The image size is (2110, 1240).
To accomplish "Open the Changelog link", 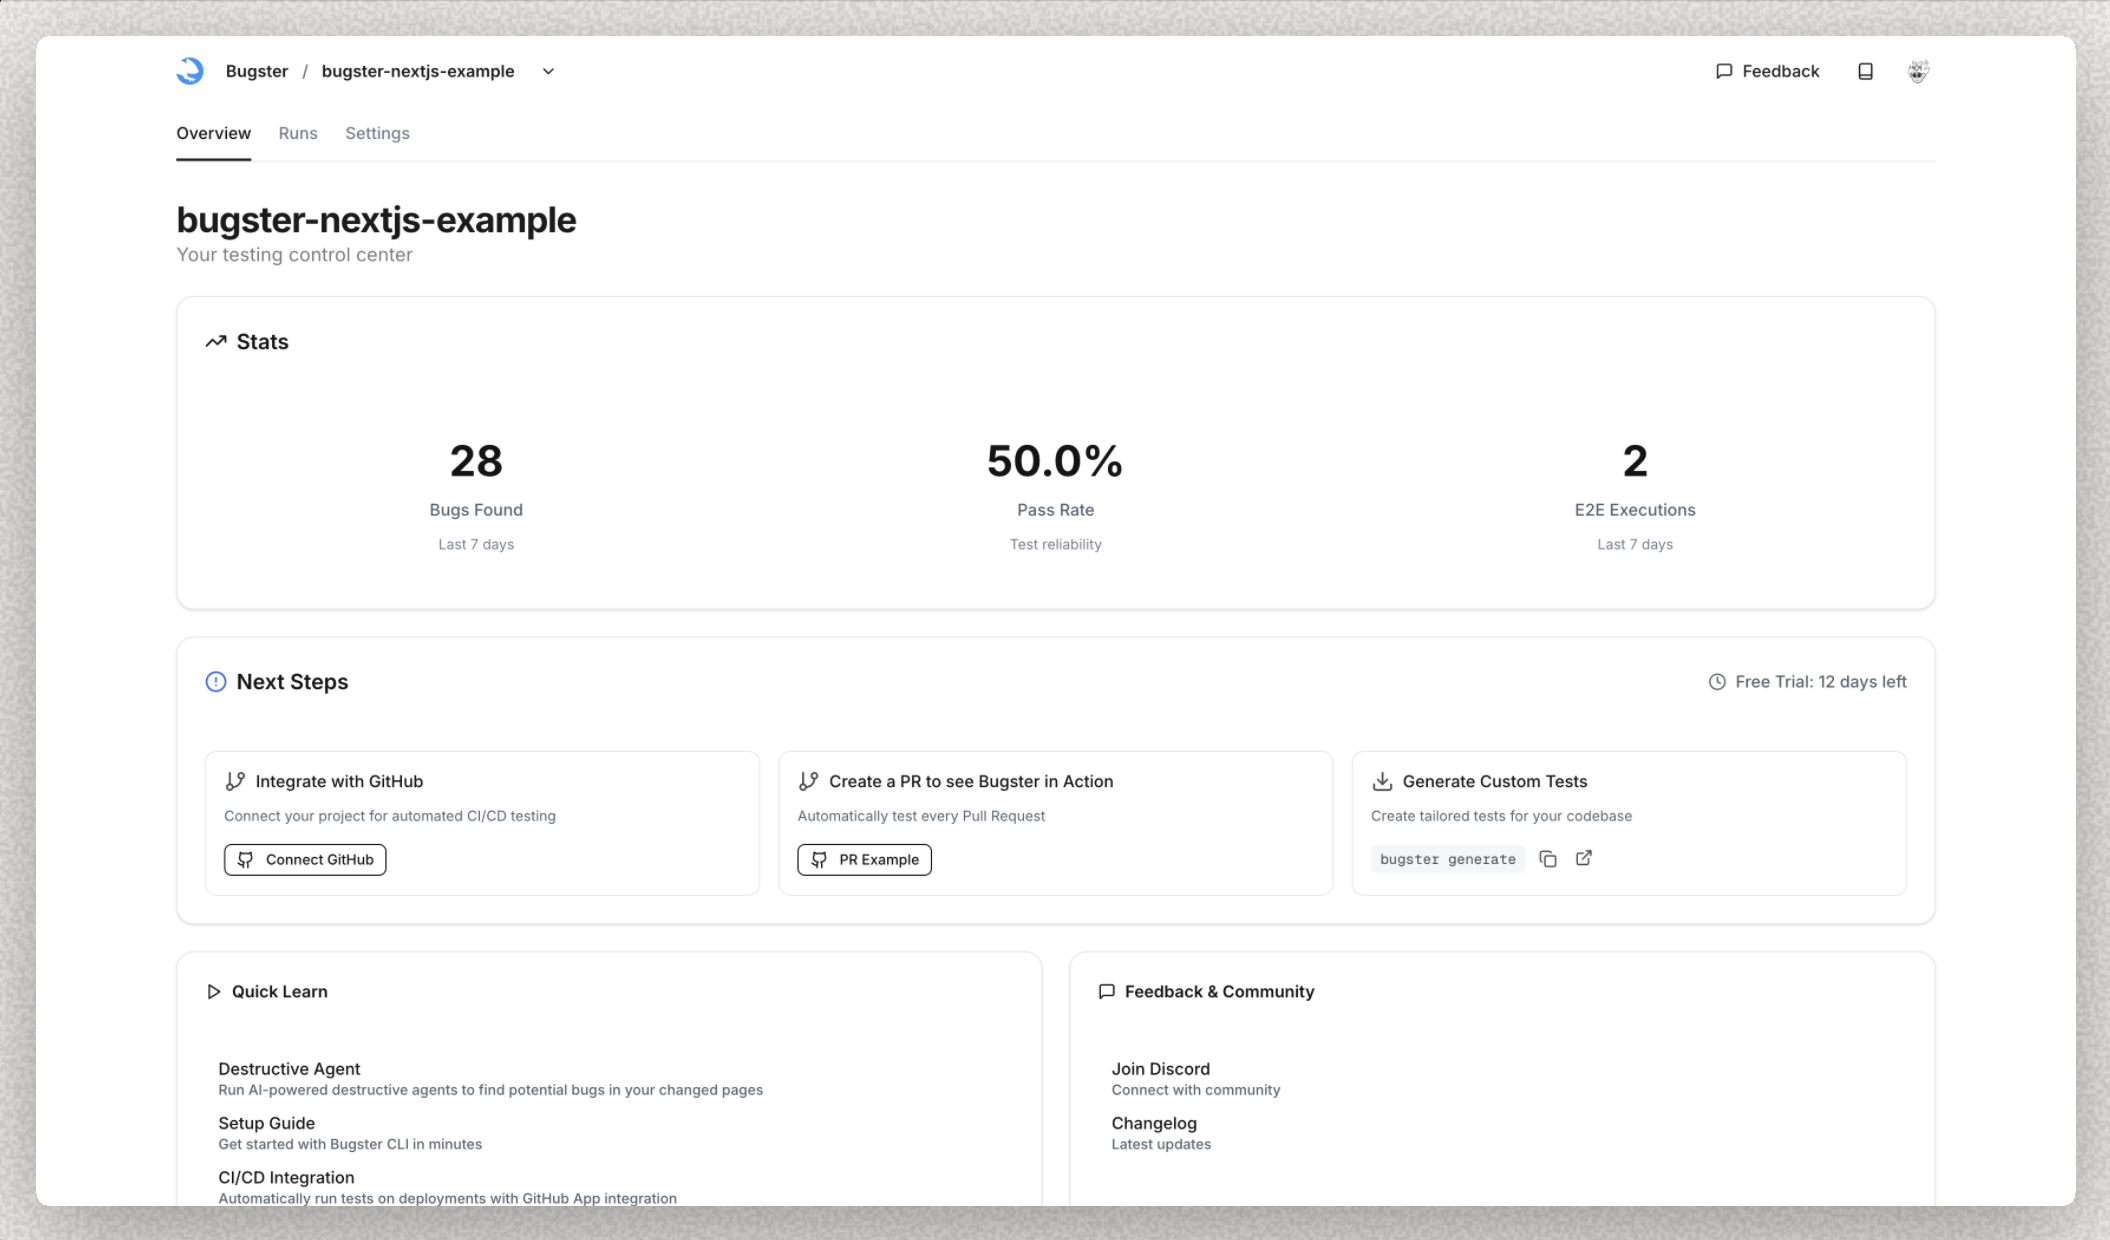I will coord(1161,1132).
